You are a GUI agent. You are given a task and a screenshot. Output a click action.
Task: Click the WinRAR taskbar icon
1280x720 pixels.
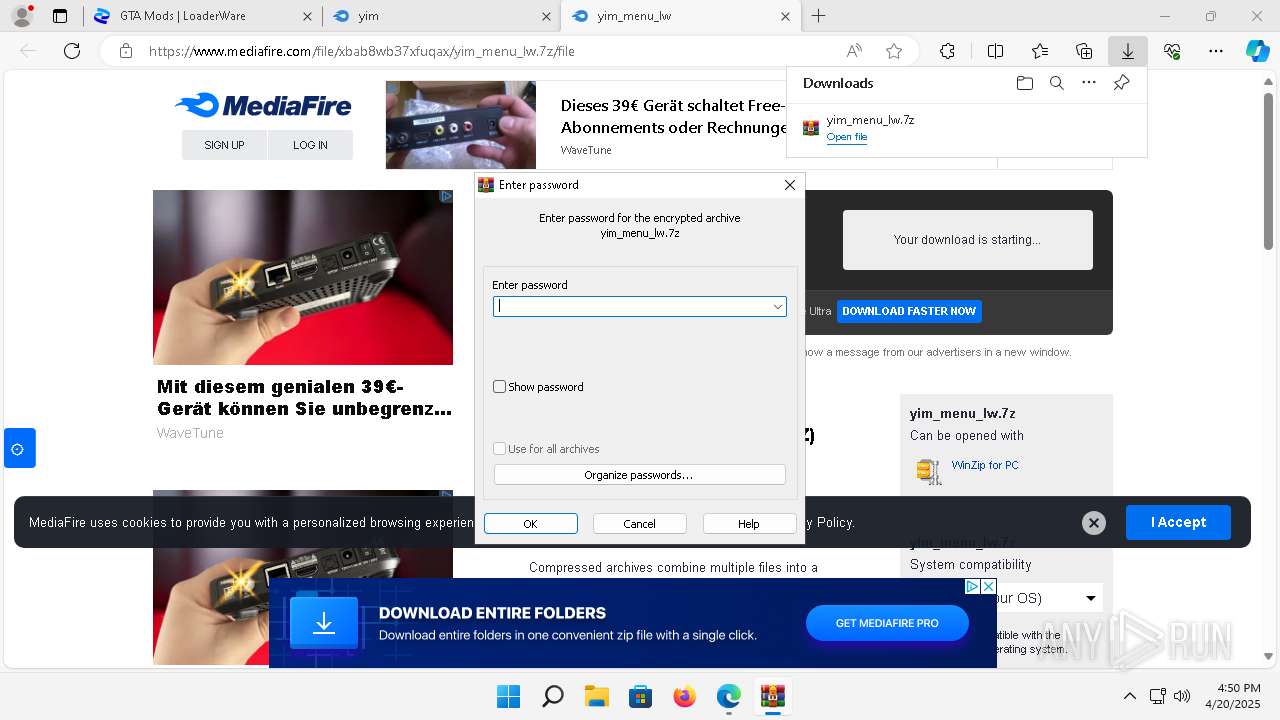click(x=772, y=696)
